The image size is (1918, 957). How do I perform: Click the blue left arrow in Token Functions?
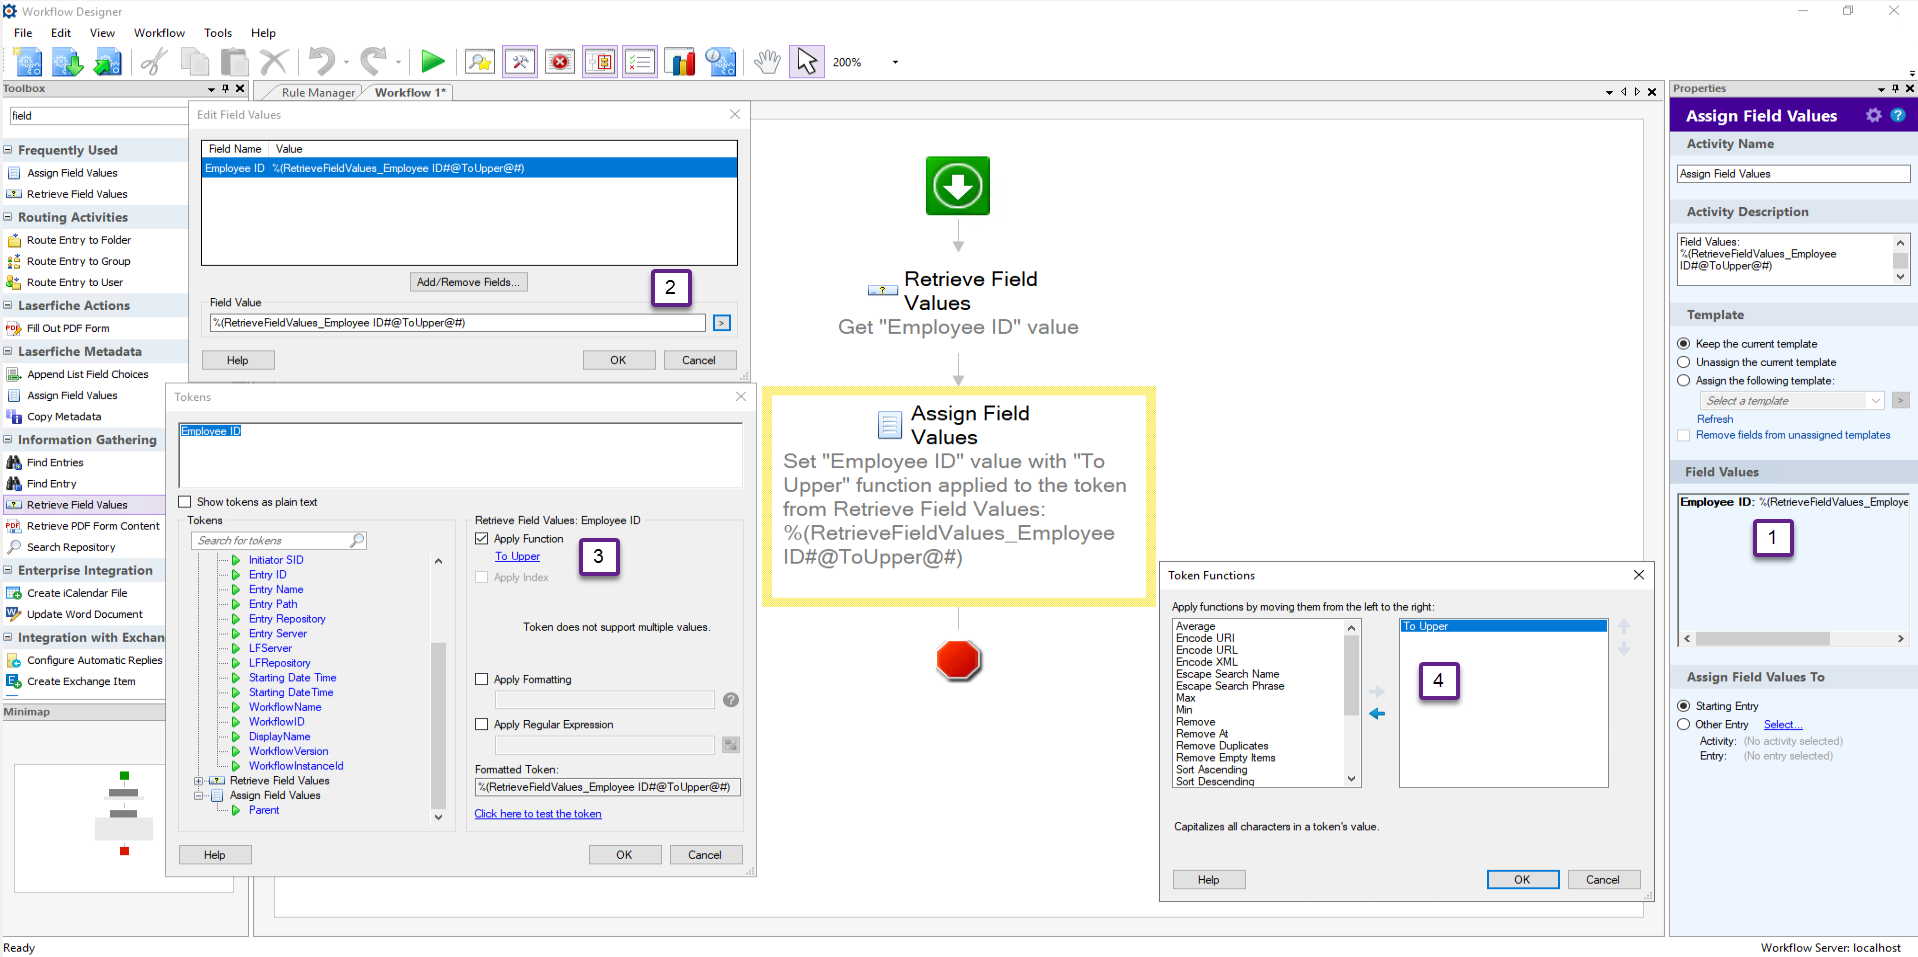click(x=1377, y=714)
